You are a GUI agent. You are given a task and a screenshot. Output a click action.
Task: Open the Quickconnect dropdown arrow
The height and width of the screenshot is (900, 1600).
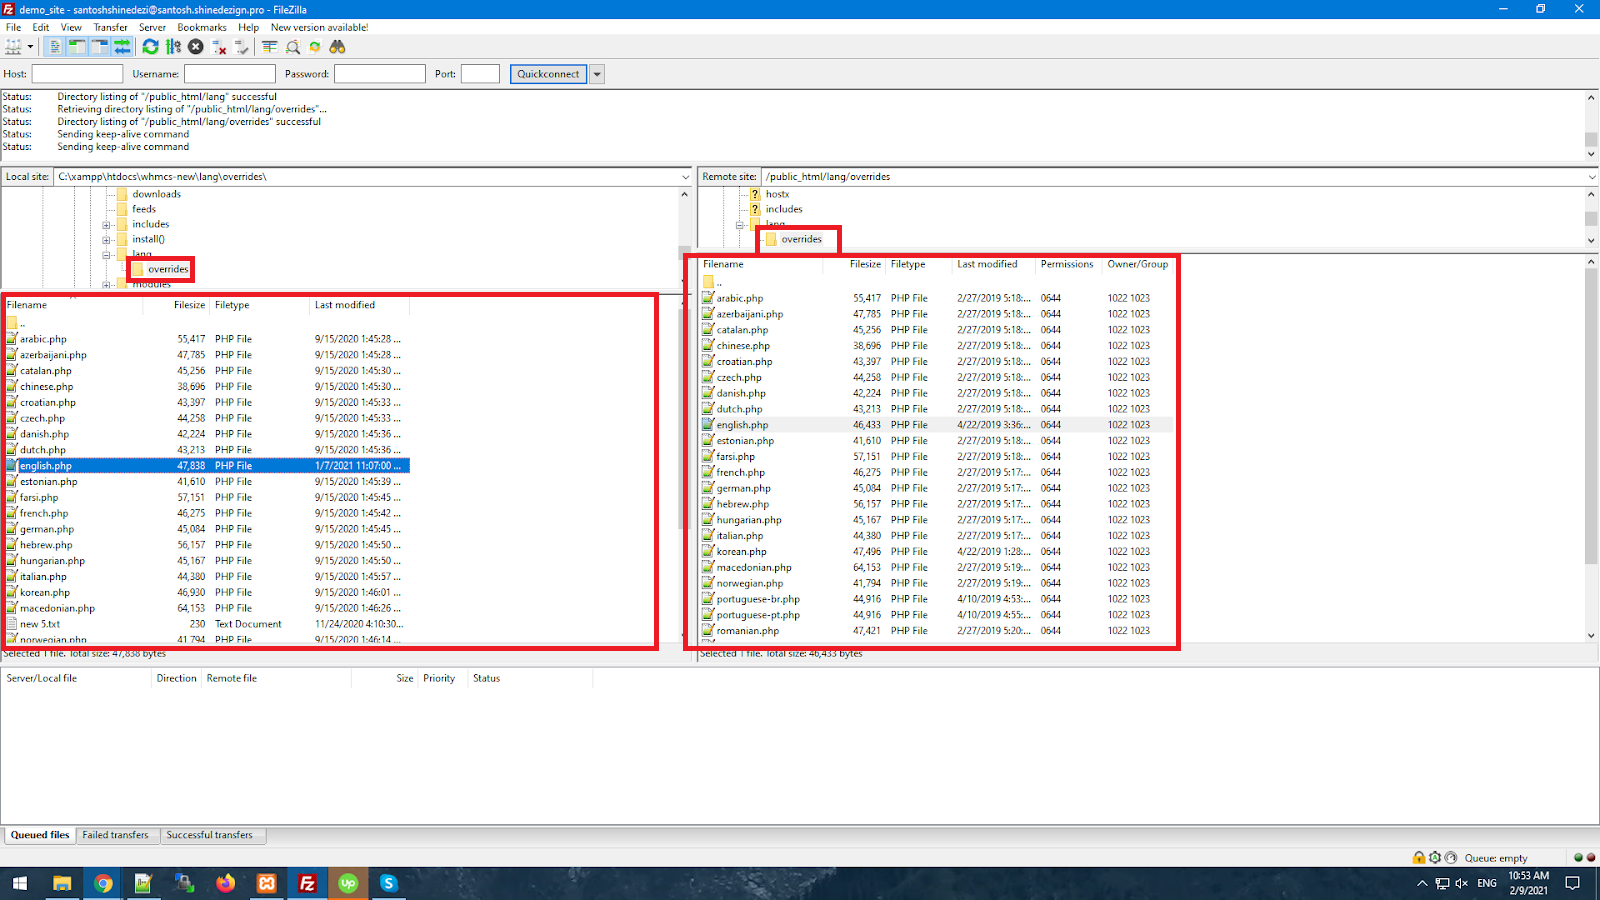[597, 73]
